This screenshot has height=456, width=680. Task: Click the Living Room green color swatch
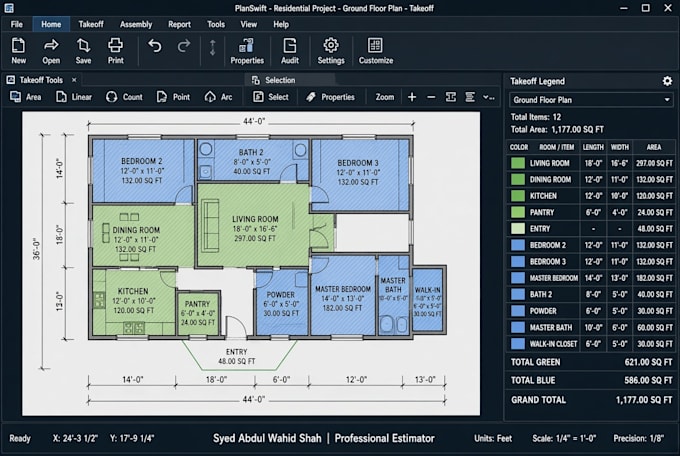point(518,163)
